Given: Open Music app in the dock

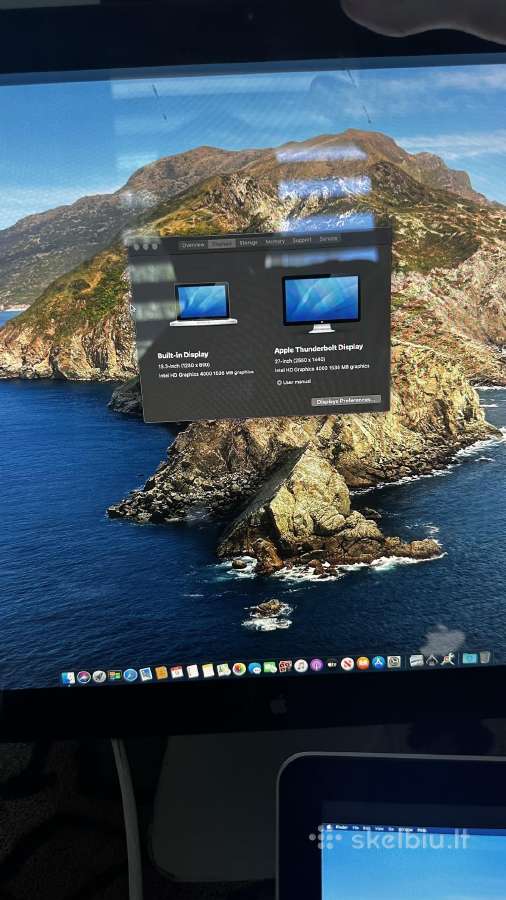Looking at the screenshot, I should click(301, 665).
